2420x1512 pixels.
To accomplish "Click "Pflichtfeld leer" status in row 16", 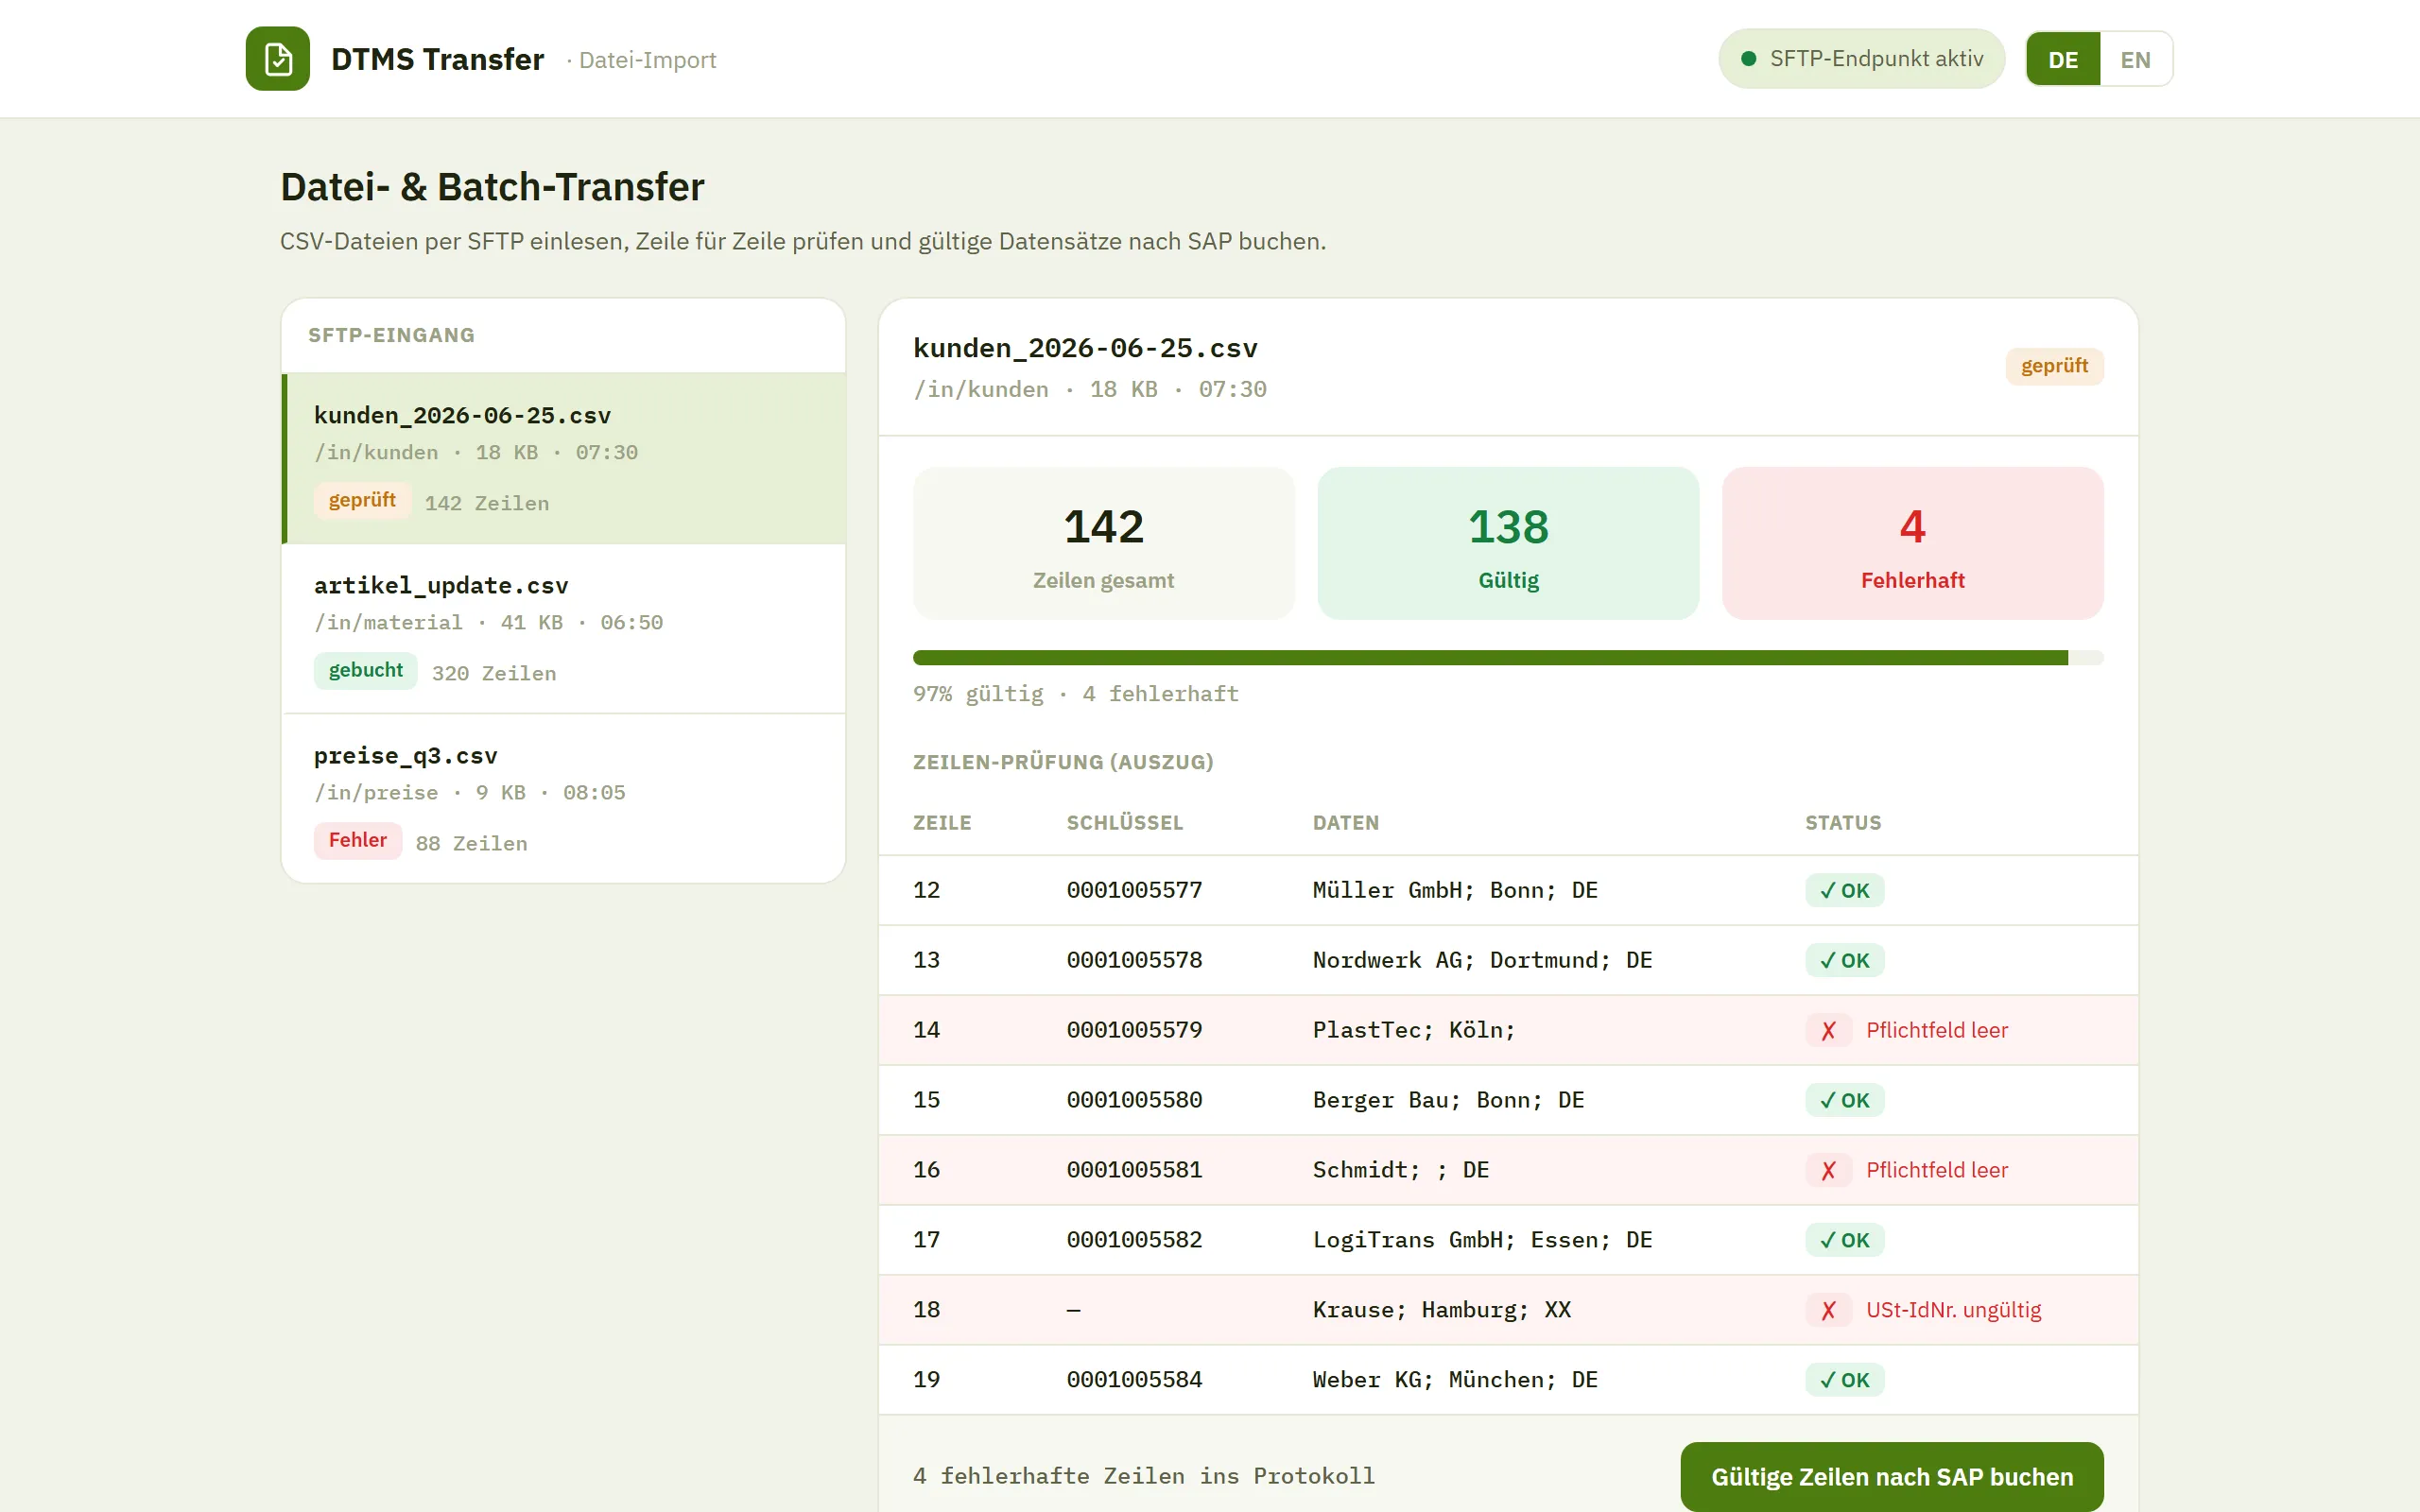I will 1937,1170.
